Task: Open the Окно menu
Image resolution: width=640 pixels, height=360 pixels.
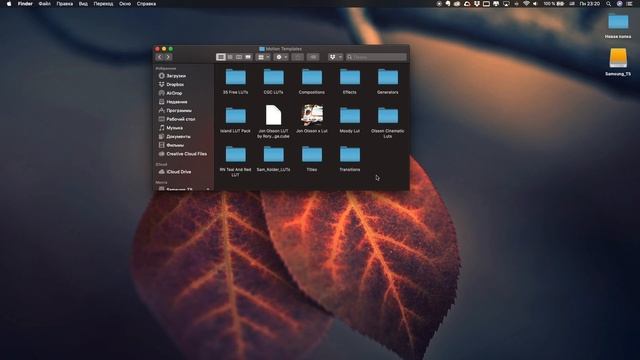Action: (x=125, y=4)
